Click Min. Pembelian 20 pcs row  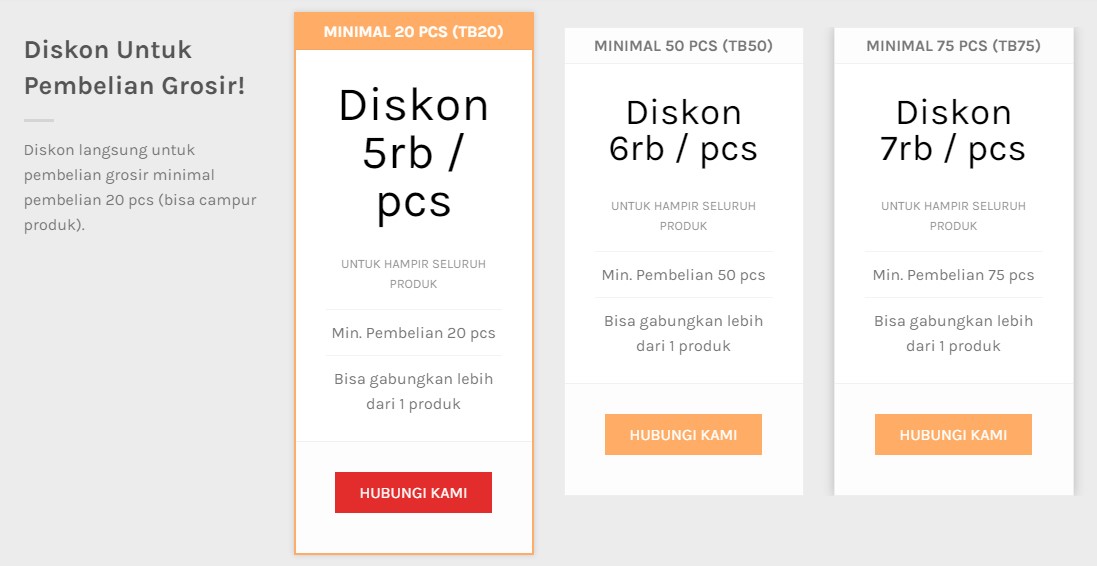[x=413, y=333]
